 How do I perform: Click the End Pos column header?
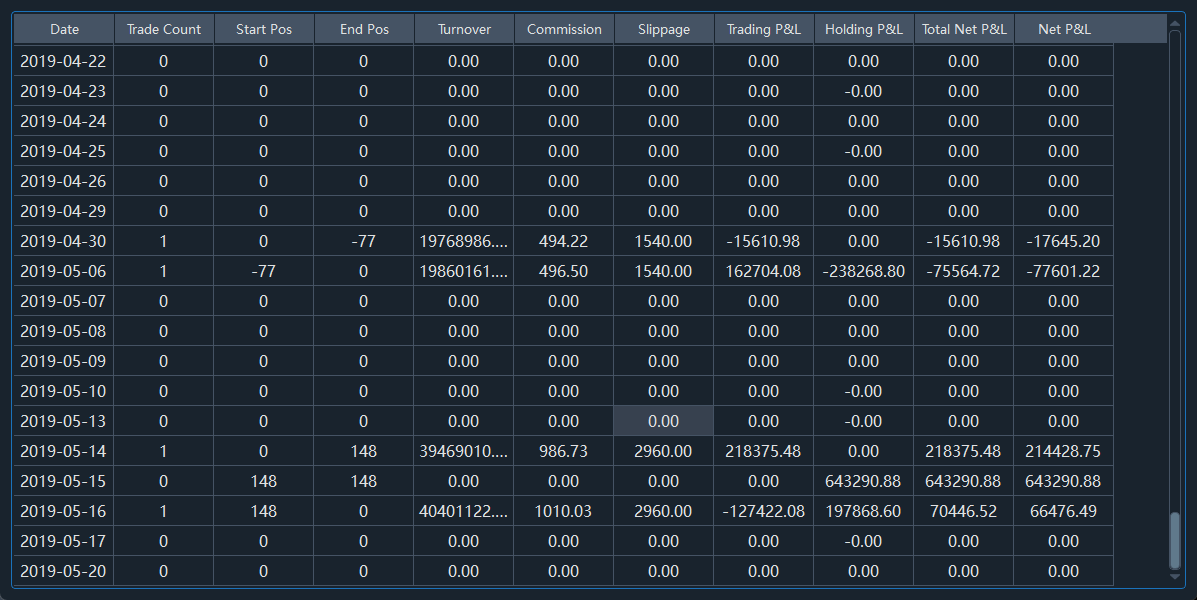(364, 29)
